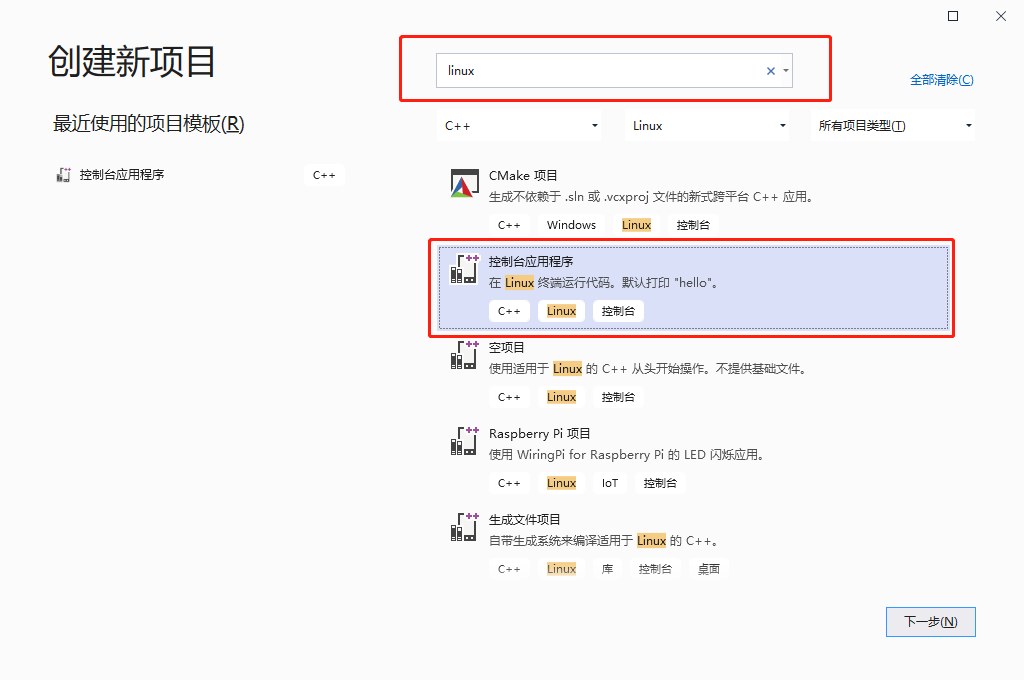Click inside the linux search input field
This screenshot has height=680, width=1024.
(600, 70)
